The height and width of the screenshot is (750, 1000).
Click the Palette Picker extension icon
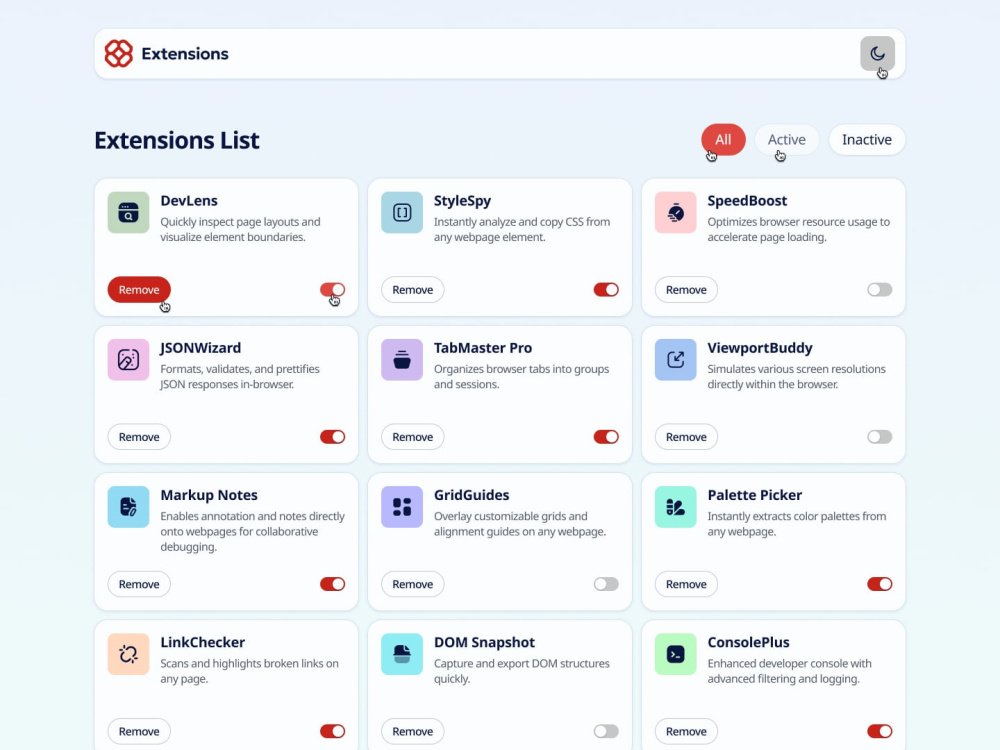[675, 507]
